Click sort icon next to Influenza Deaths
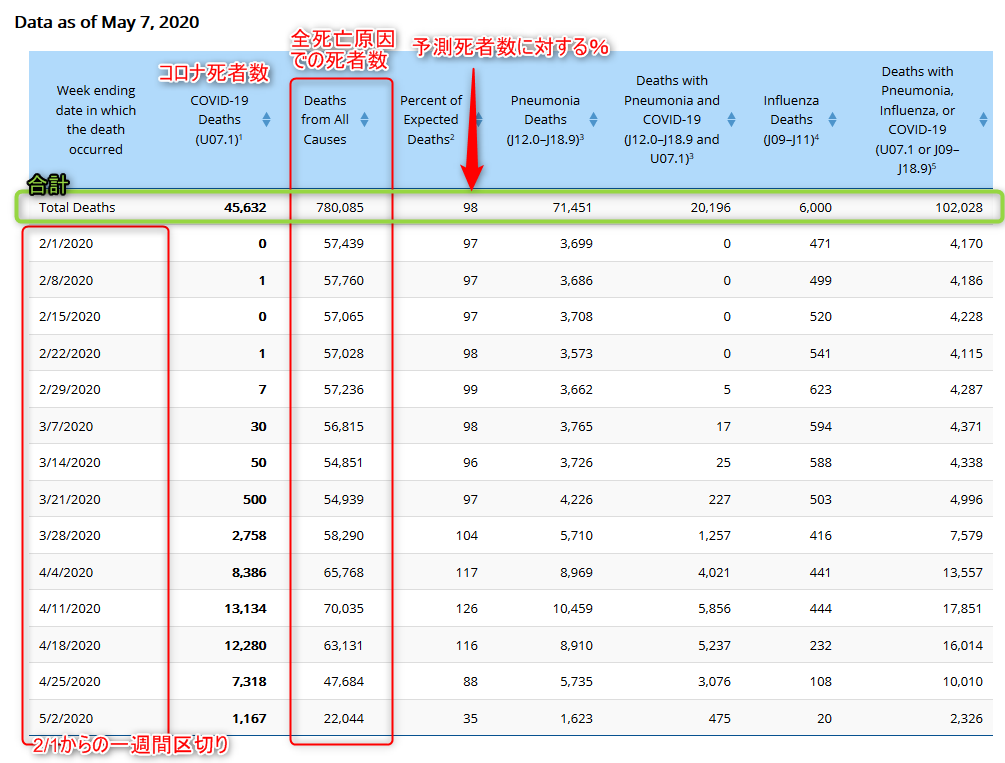1005x763 pixels. coord(833,120)
